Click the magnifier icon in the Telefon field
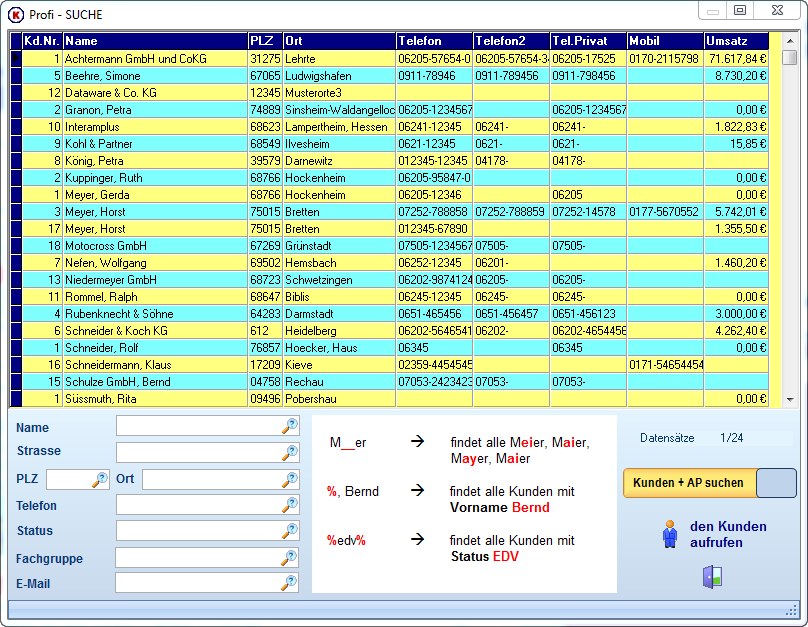Viewport: 808px width, 627px height. tap(290, 504)
